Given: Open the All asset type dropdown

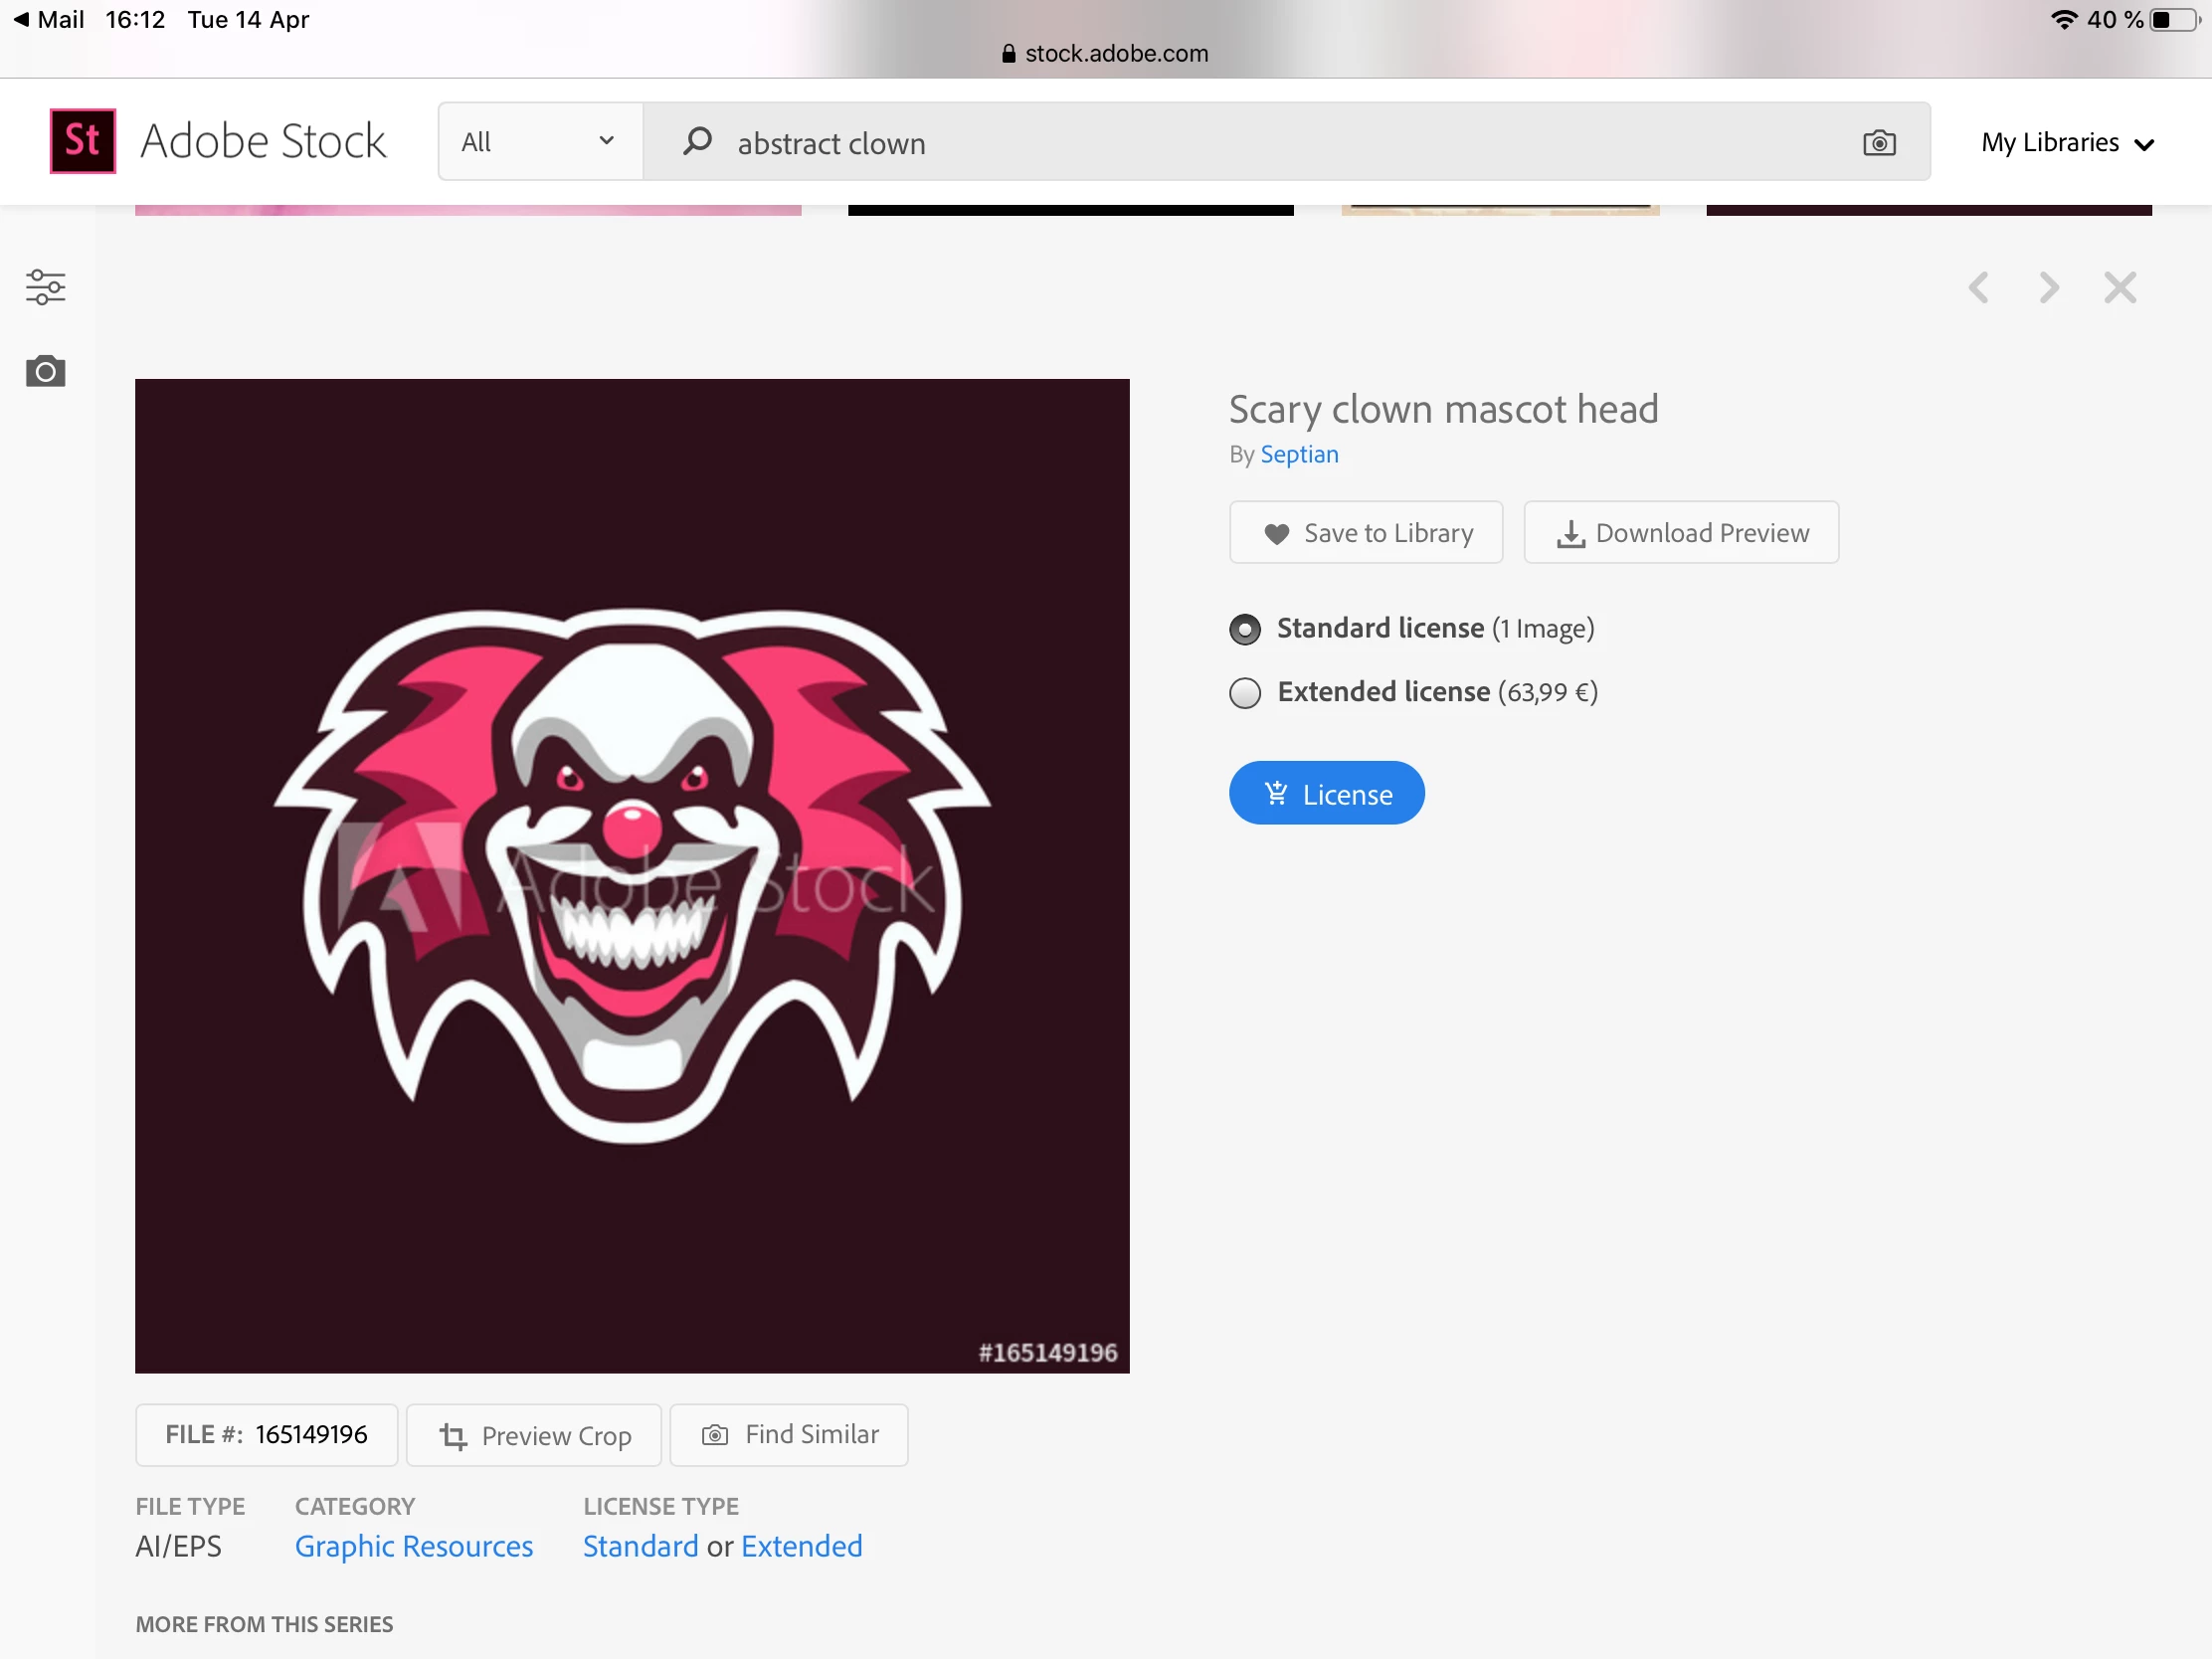Looking at the screenshot, I should pos(539,142).
